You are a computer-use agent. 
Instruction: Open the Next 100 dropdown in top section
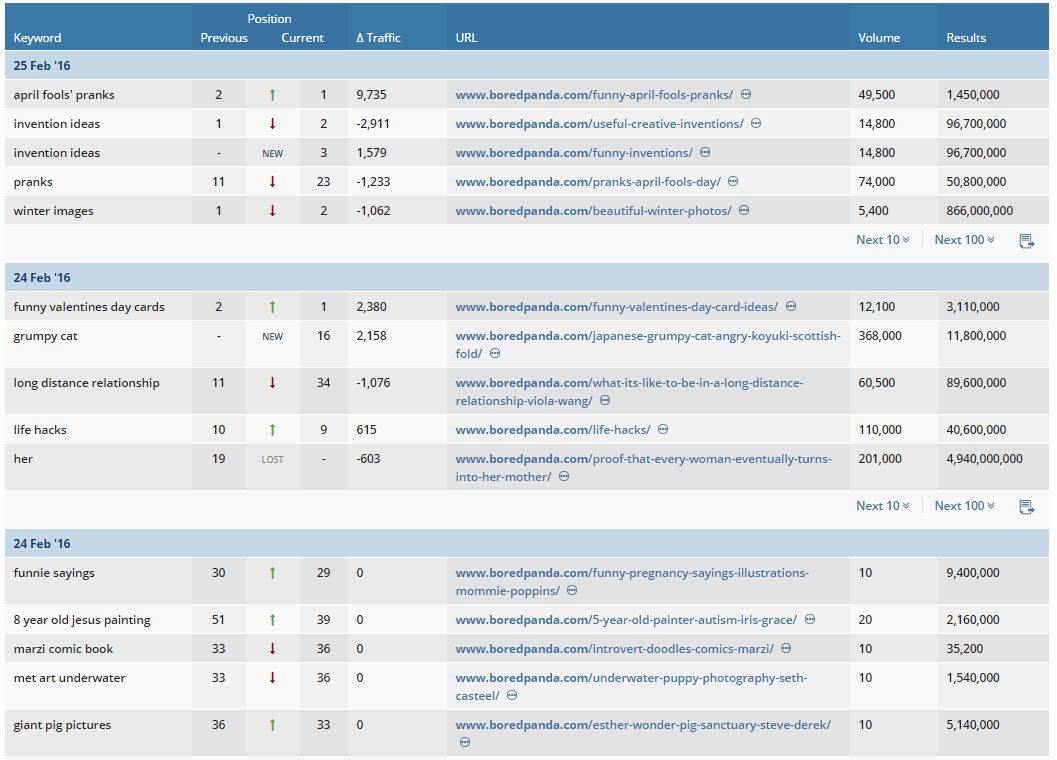[963, 240]
